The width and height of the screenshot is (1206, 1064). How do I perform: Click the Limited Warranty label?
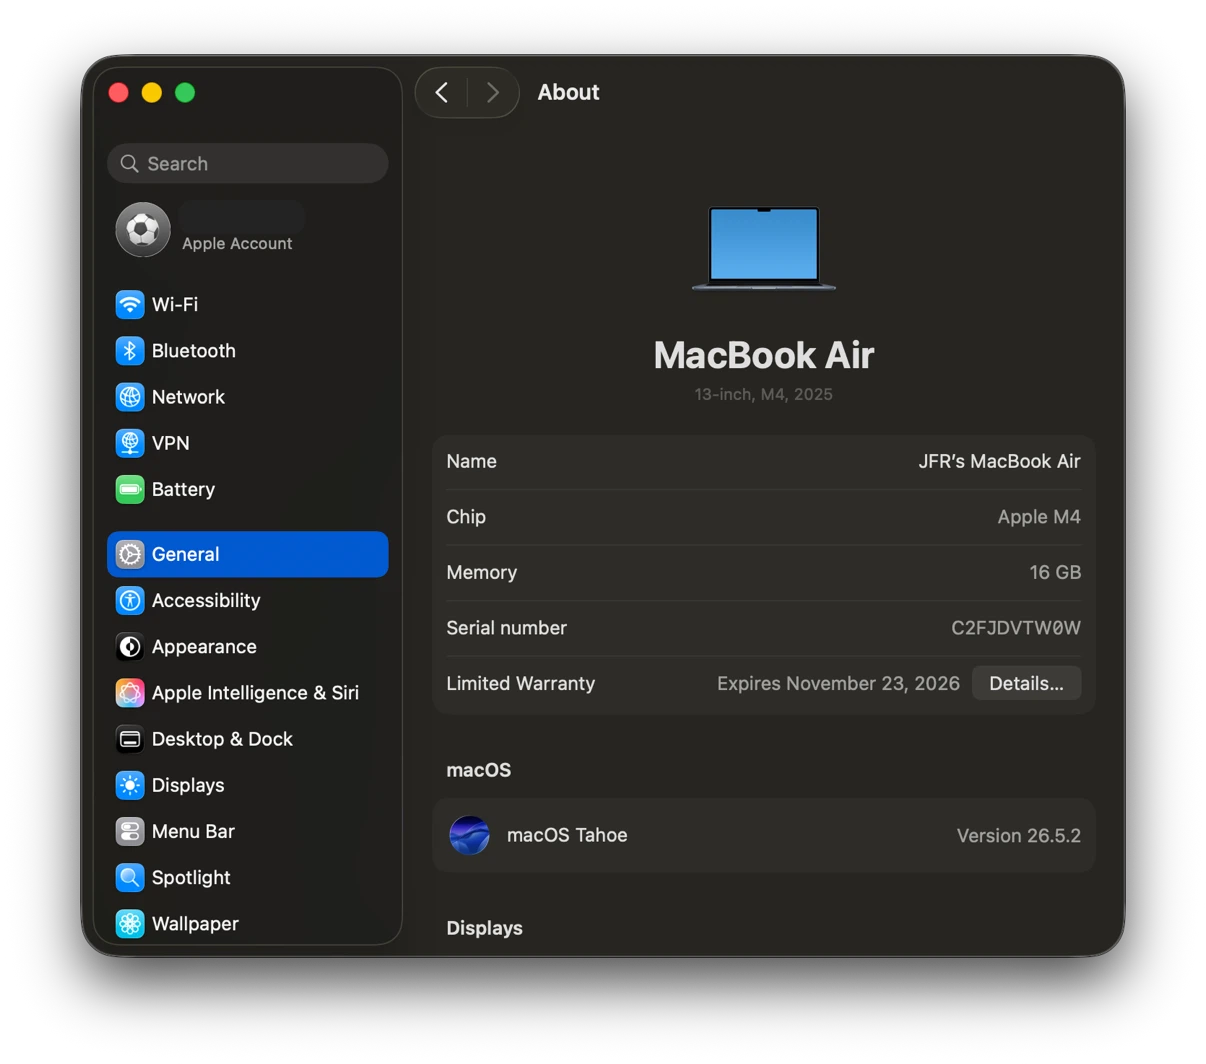coord(521,683)
